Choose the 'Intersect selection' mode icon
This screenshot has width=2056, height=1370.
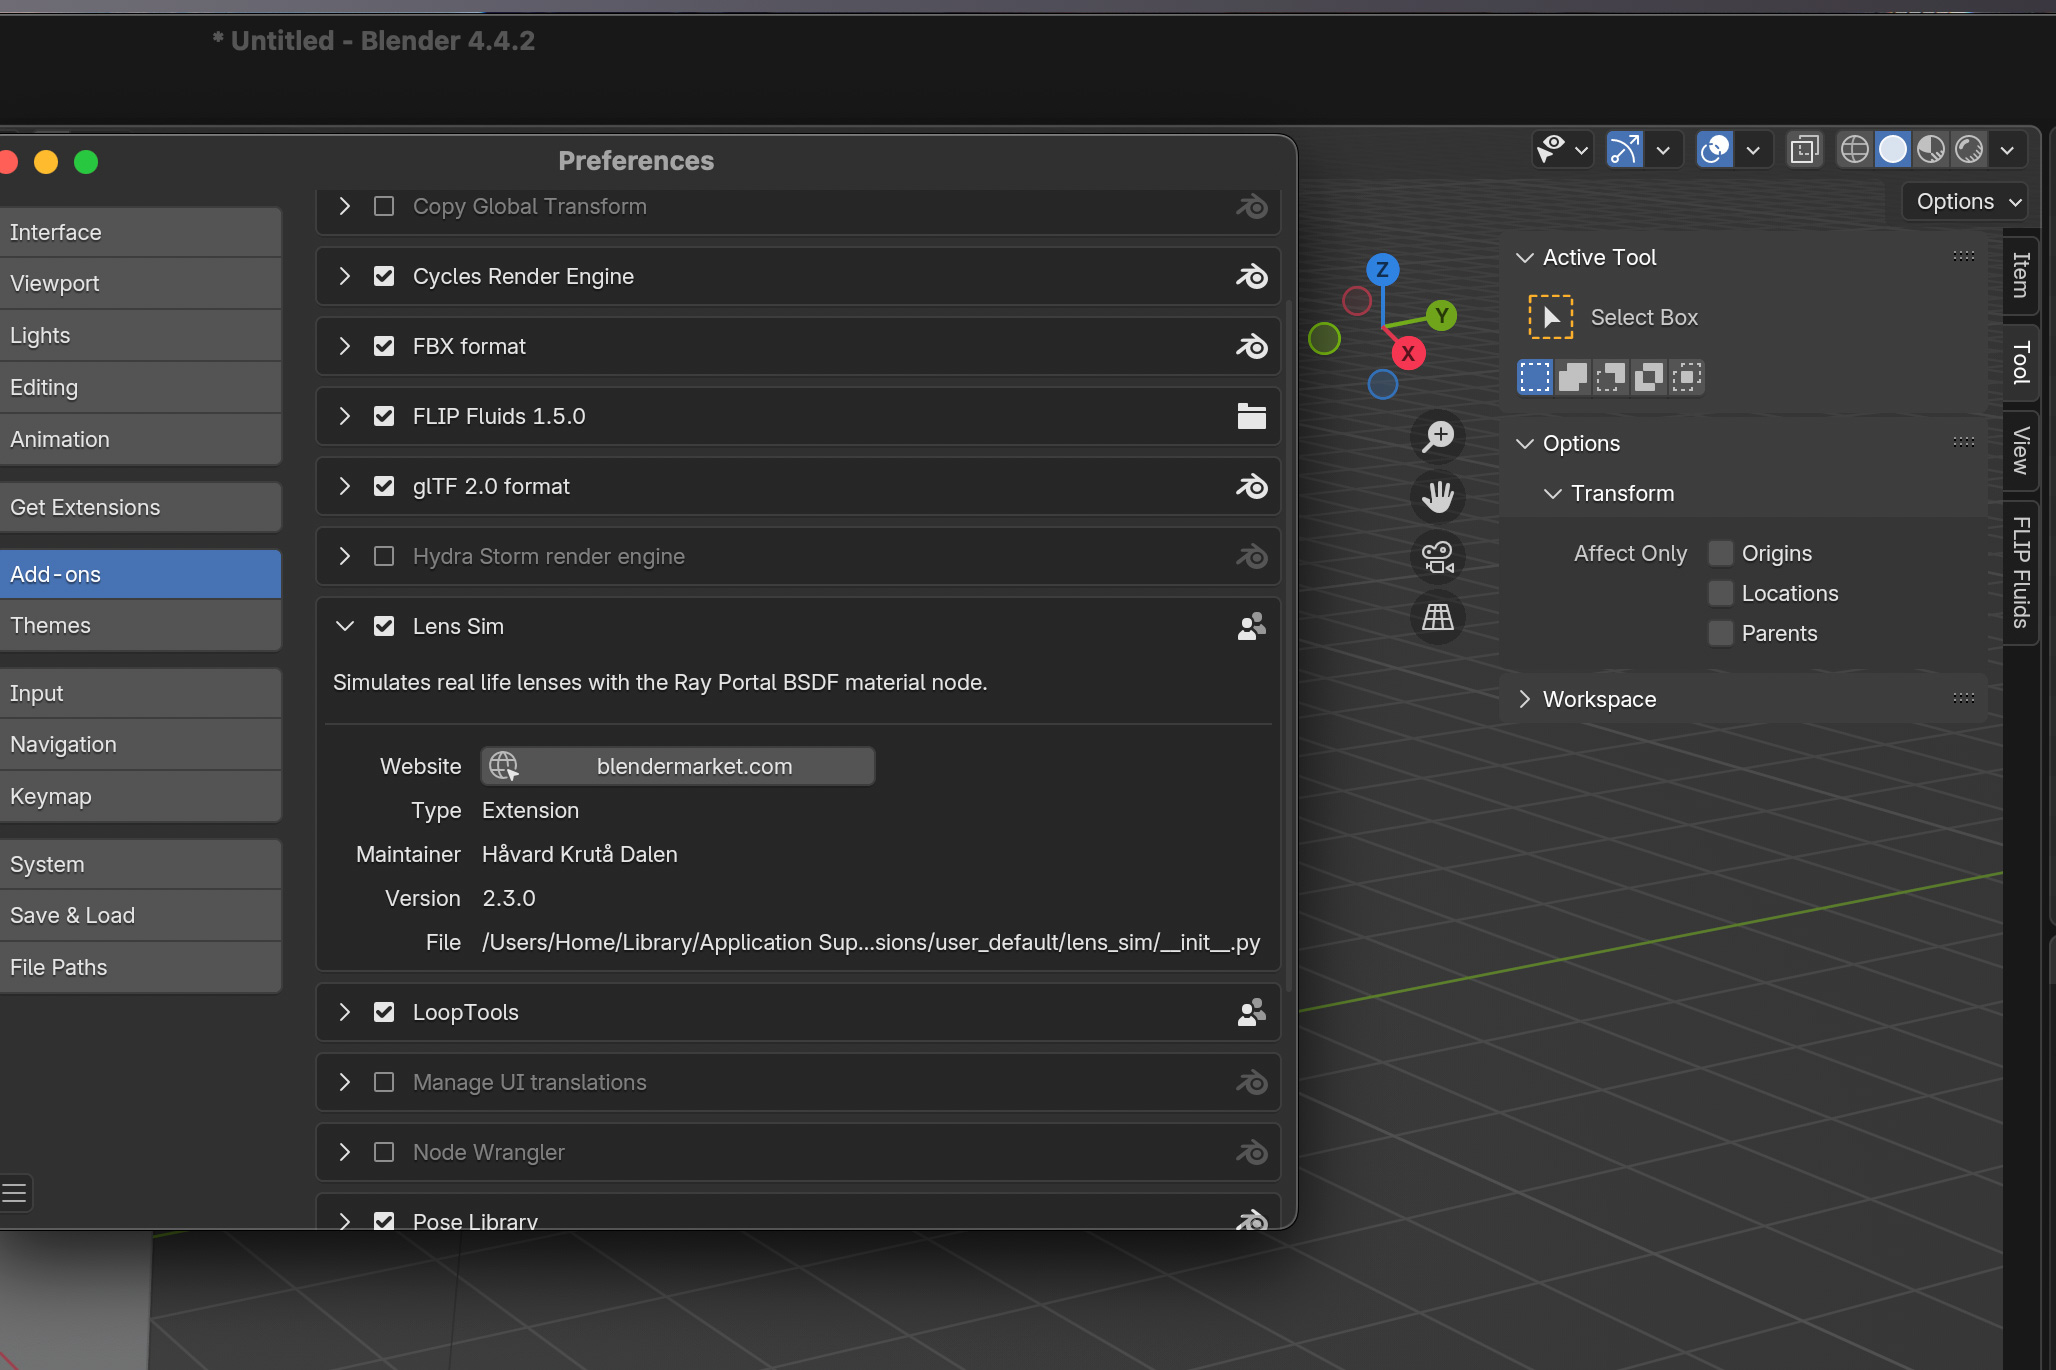(x=1687, y=377)
